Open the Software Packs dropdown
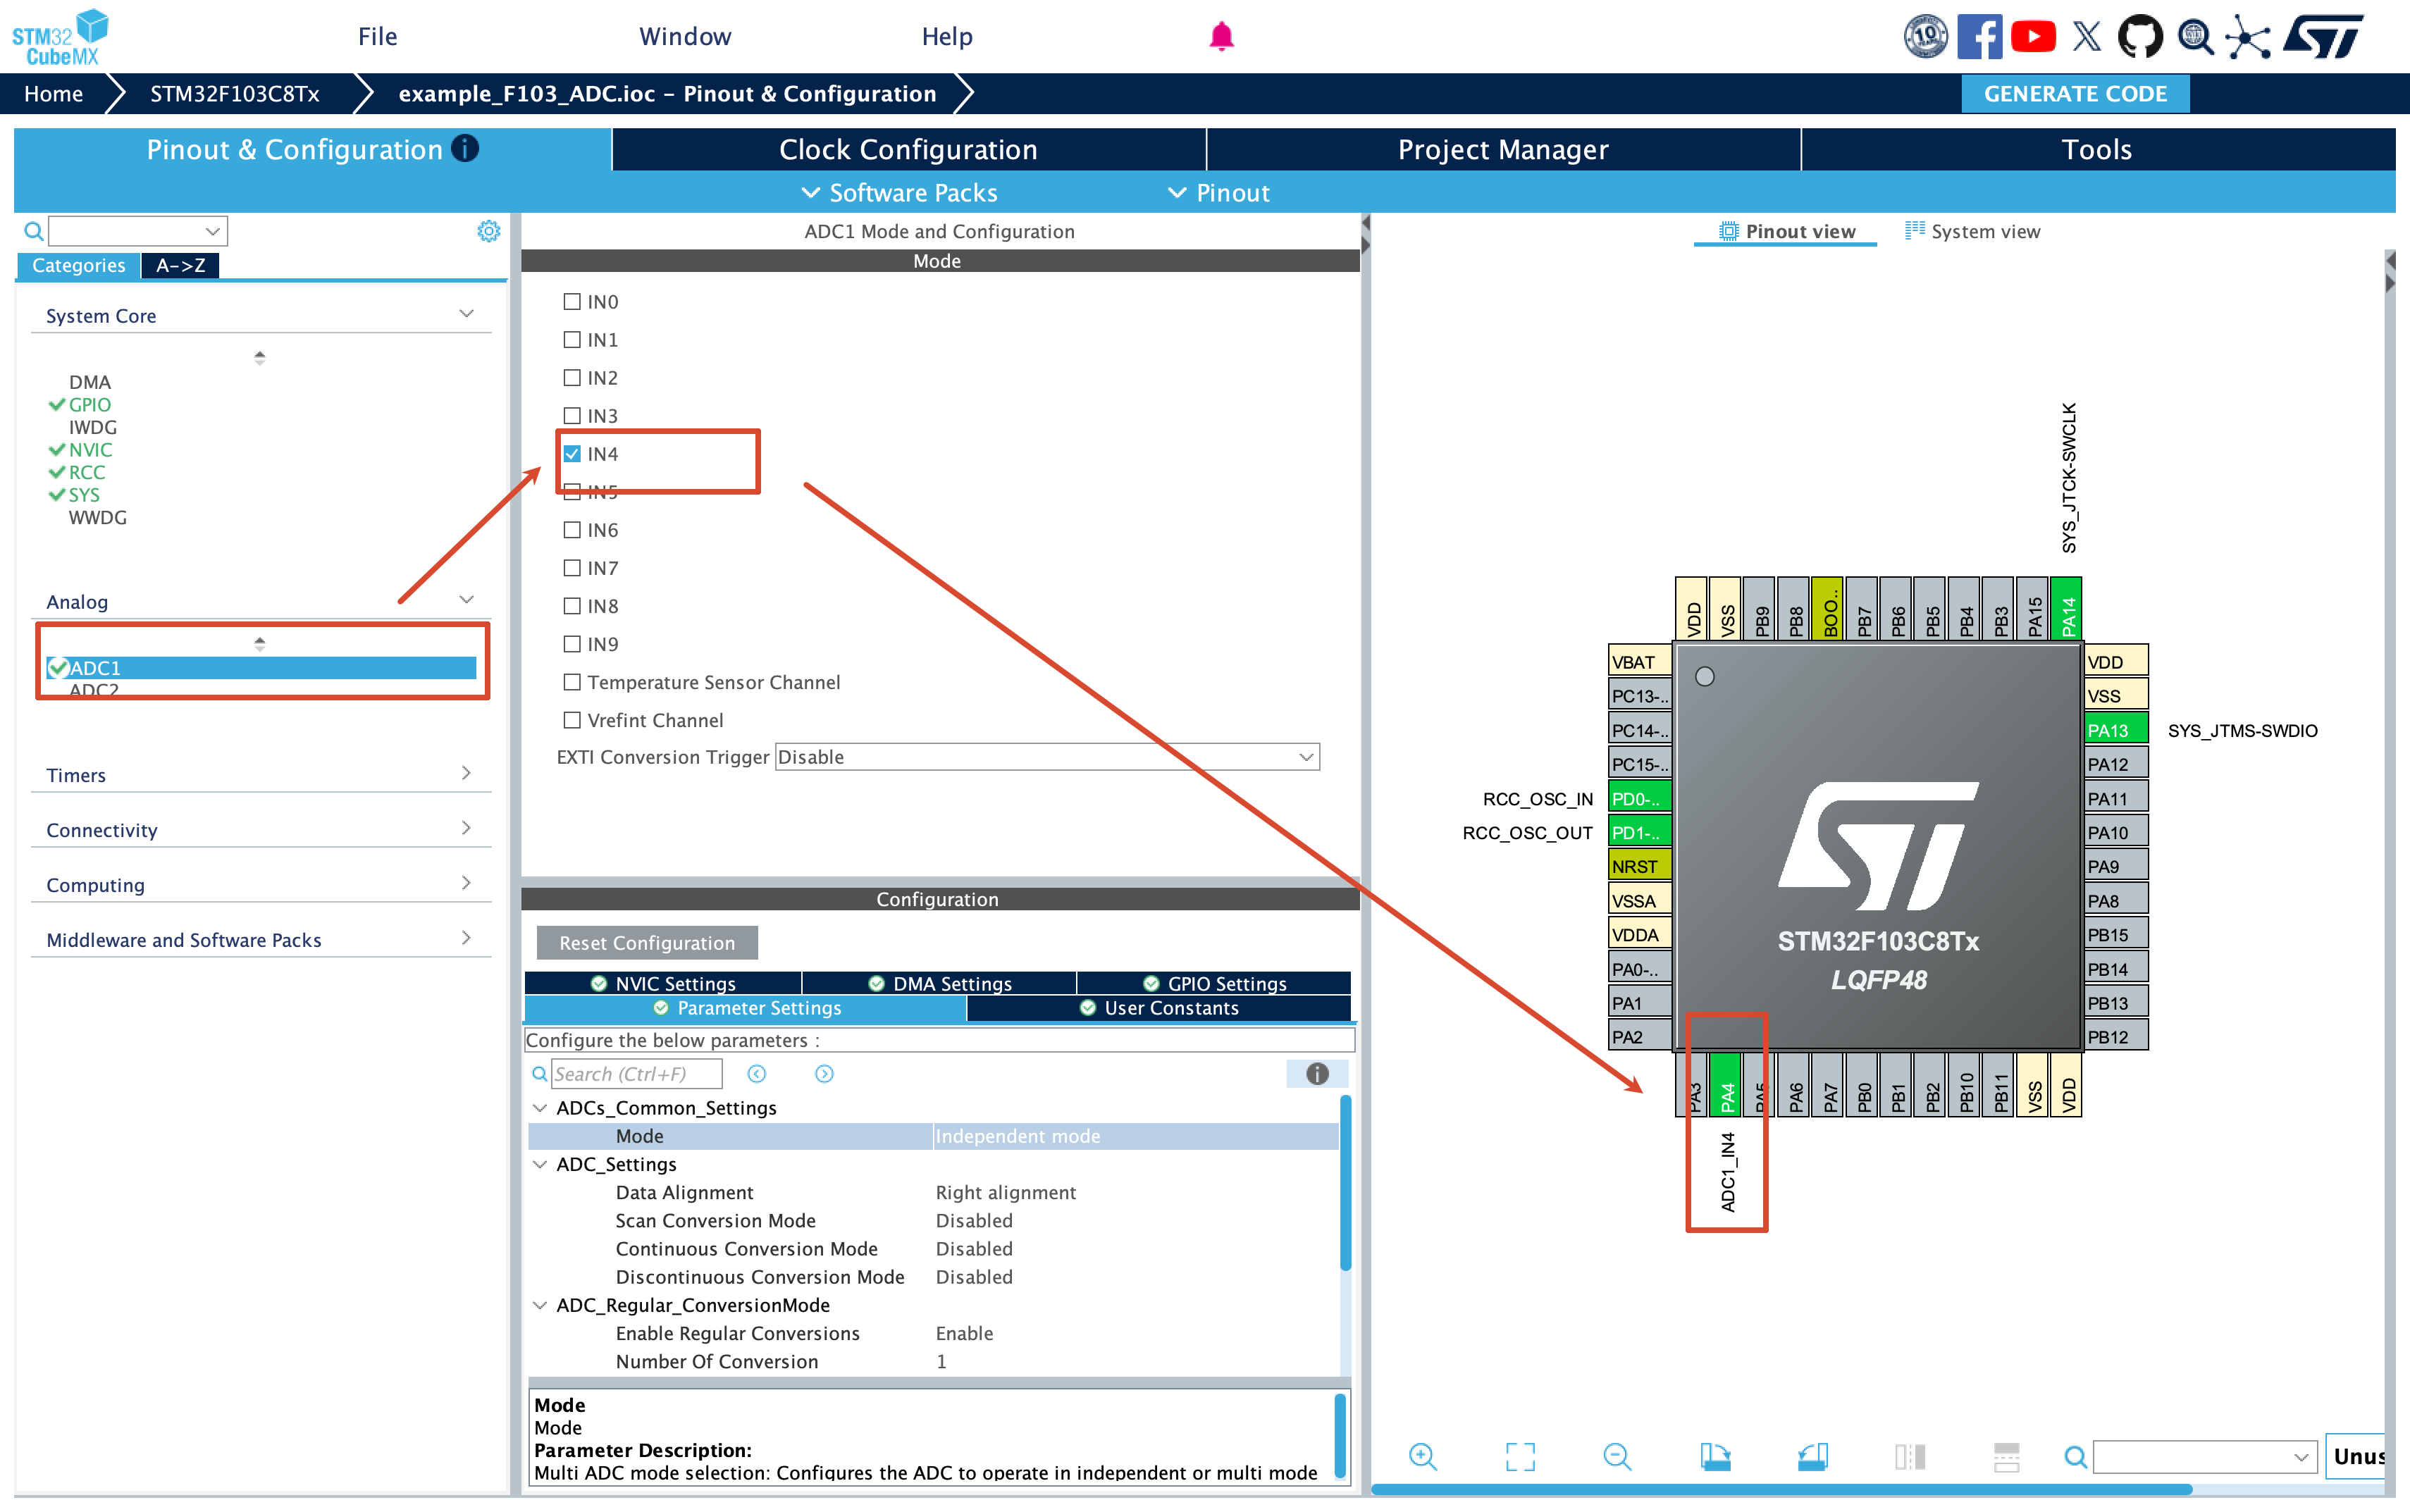2410x1512 pixels. (900, 193)
